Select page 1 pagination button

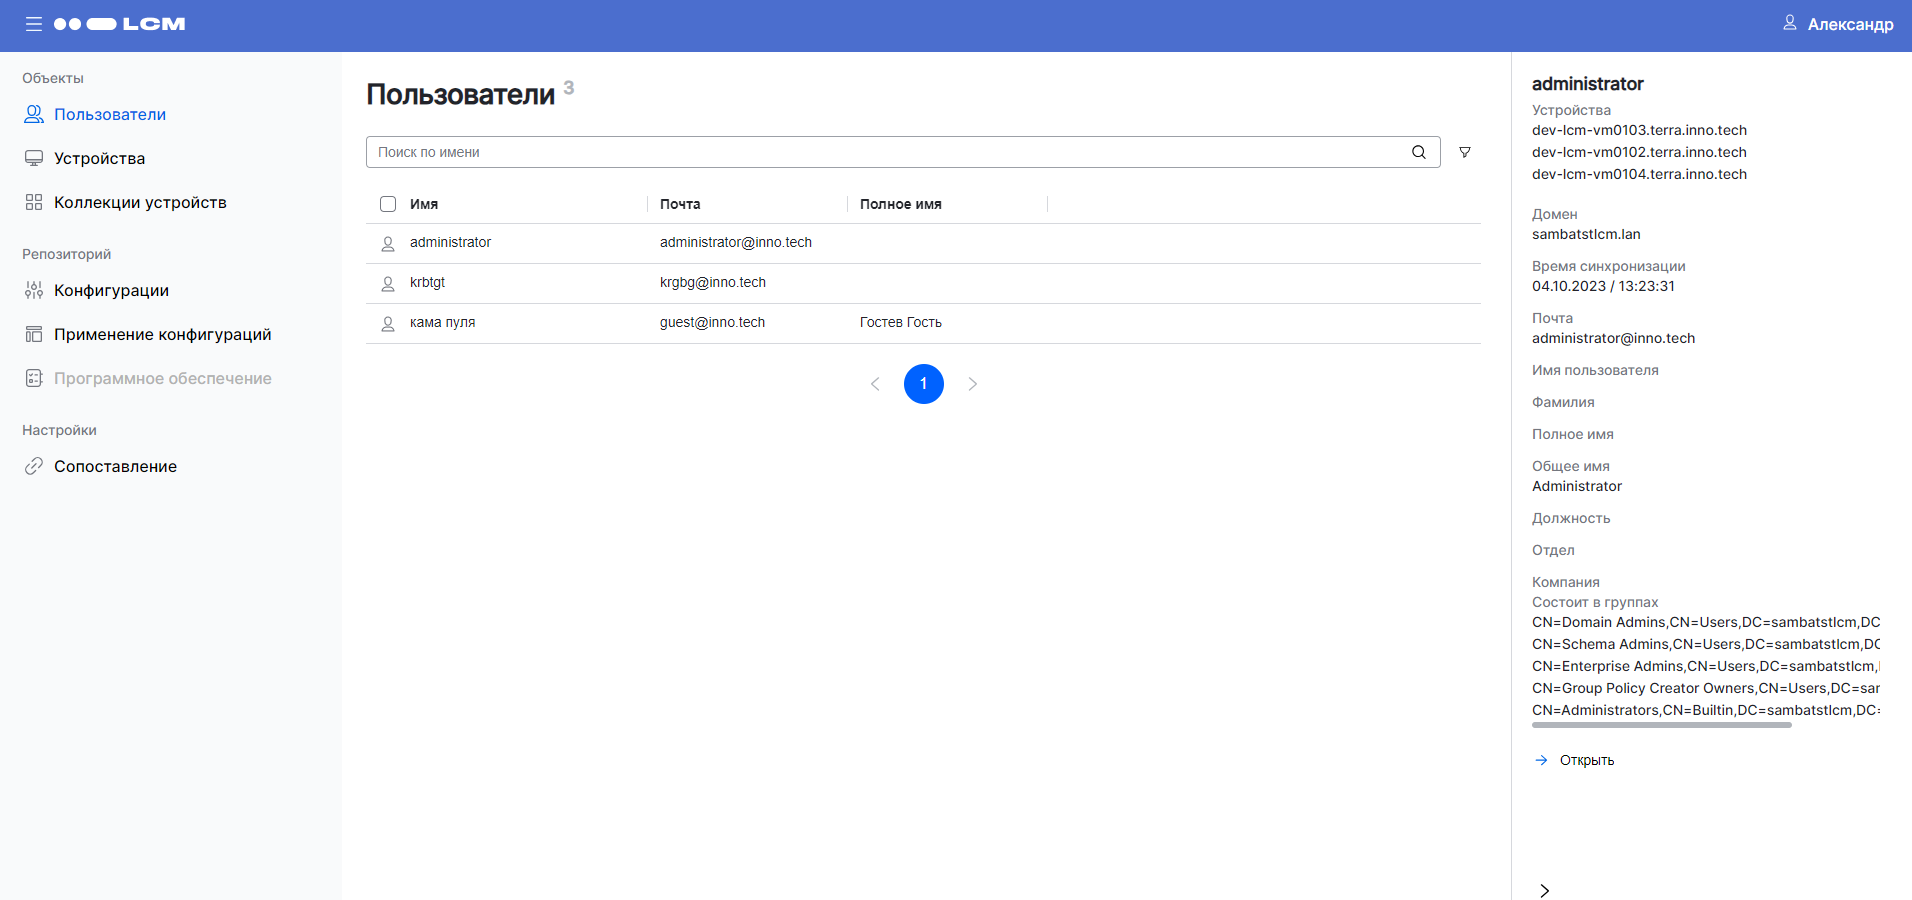click(923, 384)
